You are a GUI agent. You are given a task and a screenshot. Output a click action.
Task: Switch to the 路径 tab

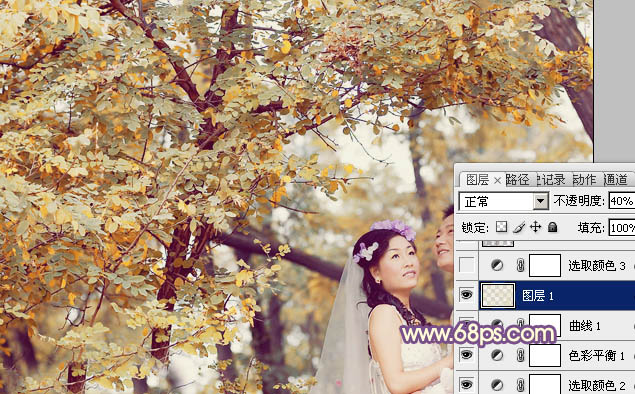tap(517, 179)
